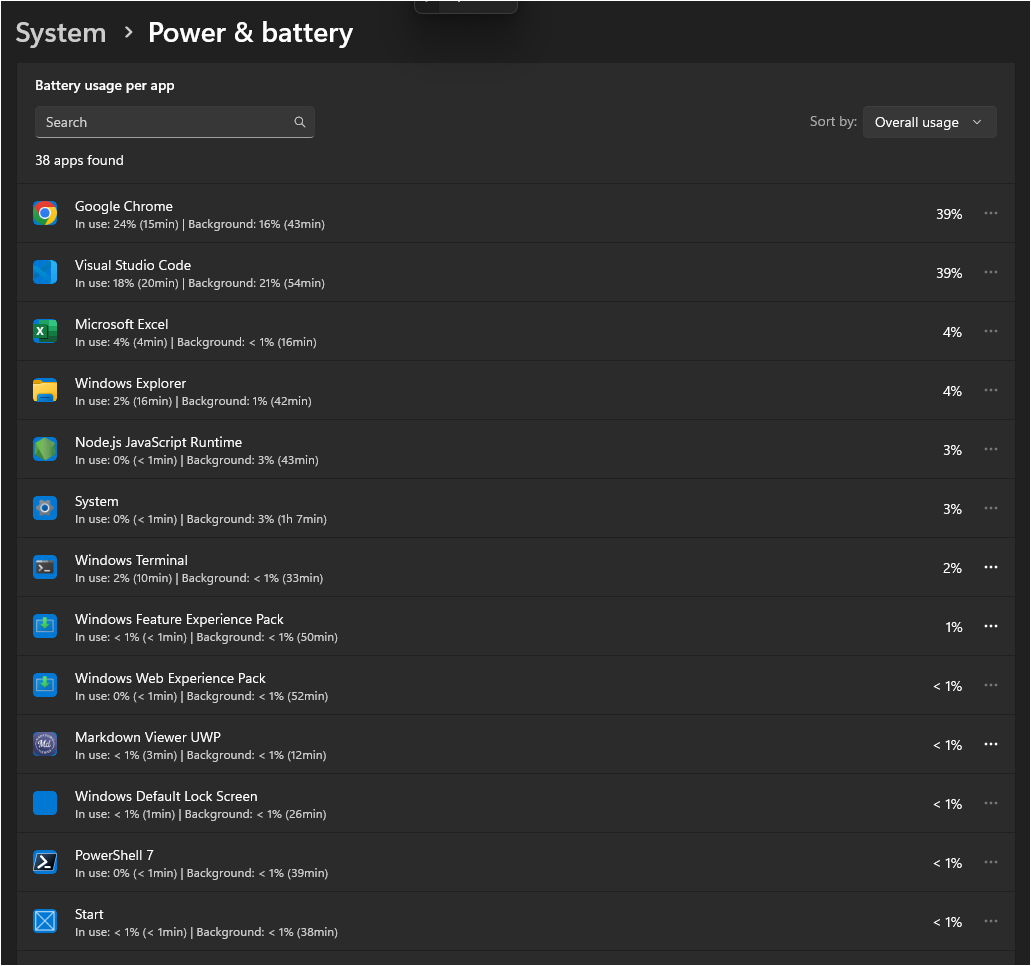Click the System gear app icon

point(45,508)
